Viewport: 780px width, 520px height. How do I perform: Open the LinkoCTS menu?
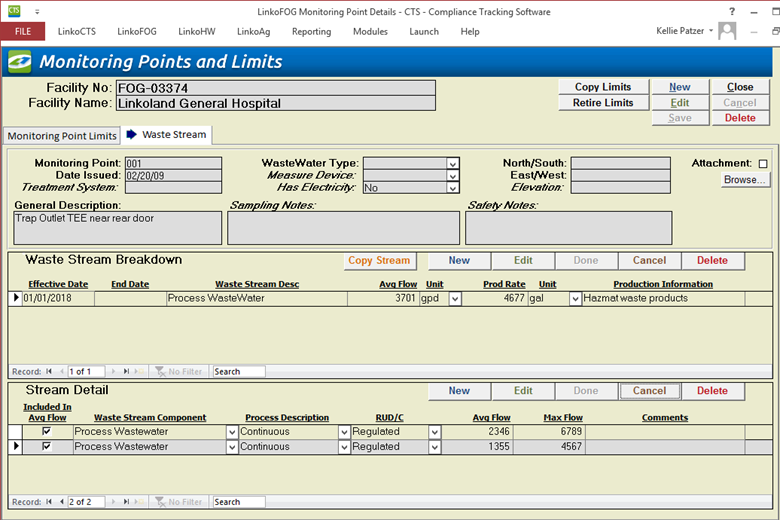click(x=77, y=31)
